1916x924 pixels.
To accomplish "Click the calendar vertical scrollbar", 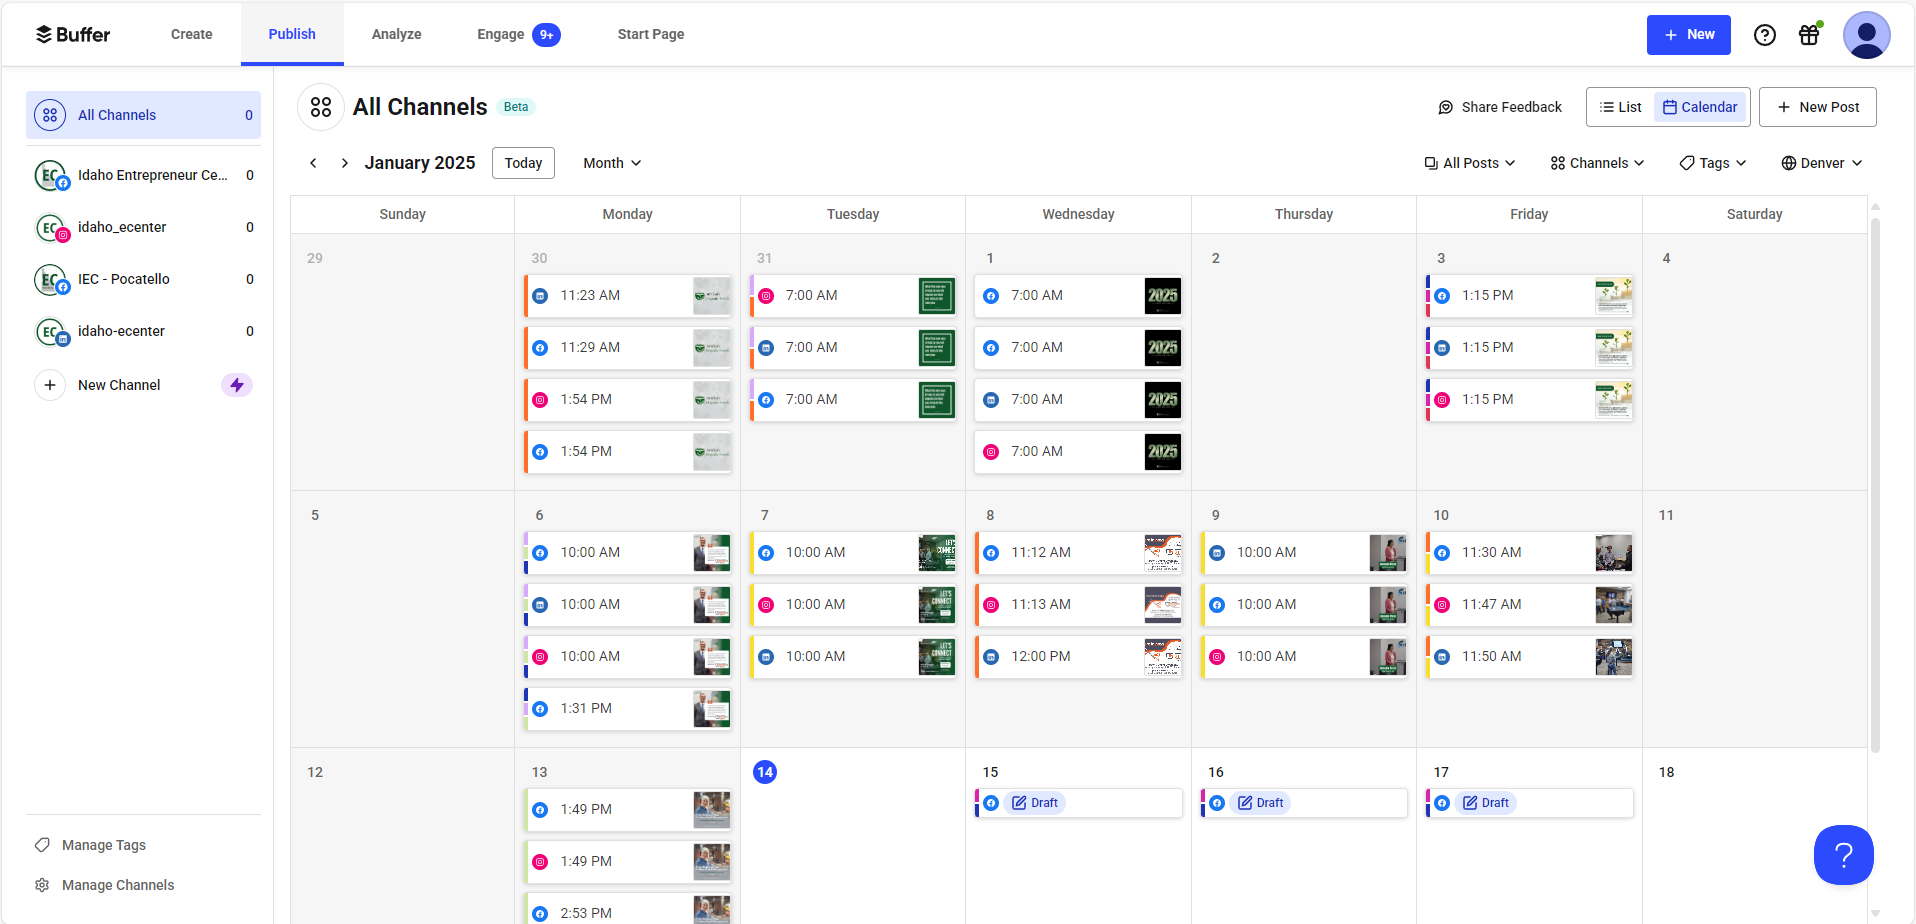I will pyautogui.click(x=1875, y=485).
